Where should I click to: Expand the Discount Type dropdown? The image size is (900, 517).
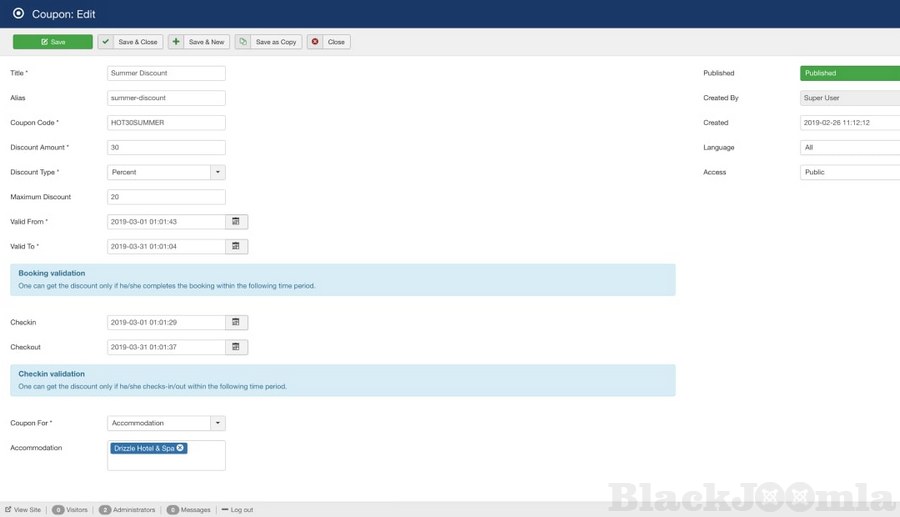(x=218, y=172)
